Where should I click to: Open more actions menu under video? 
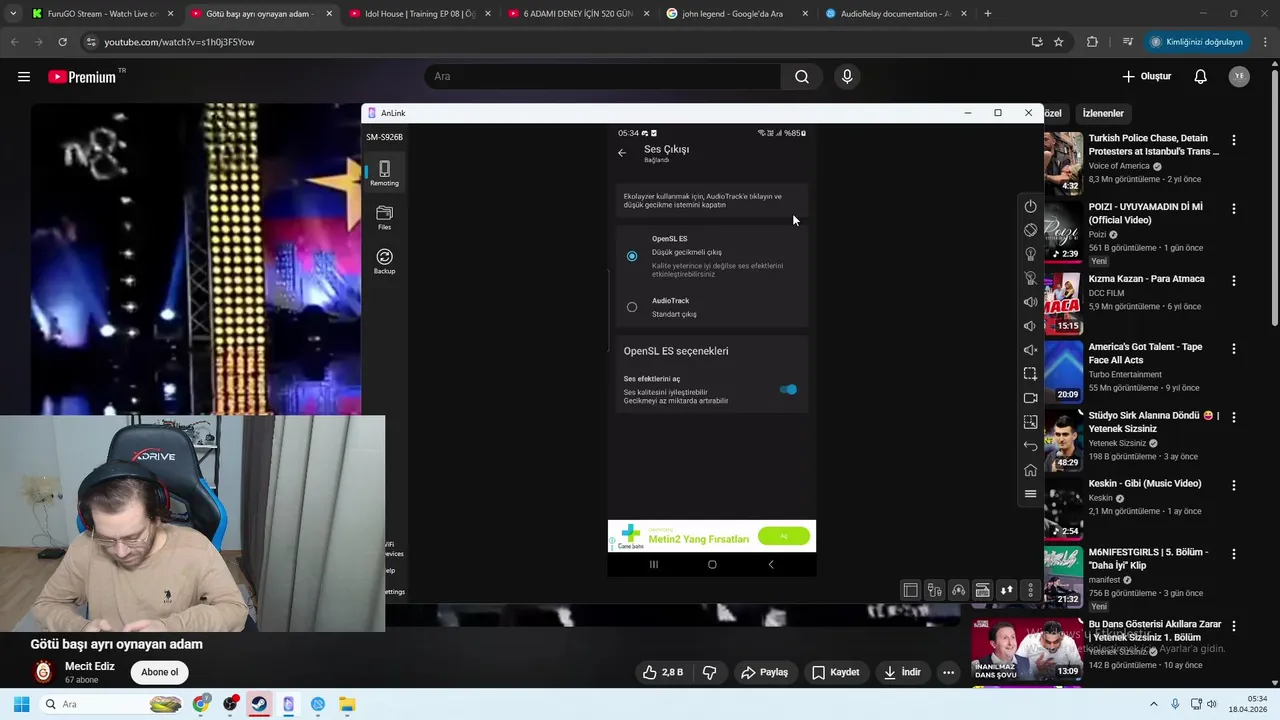click(x=948, y=672)
